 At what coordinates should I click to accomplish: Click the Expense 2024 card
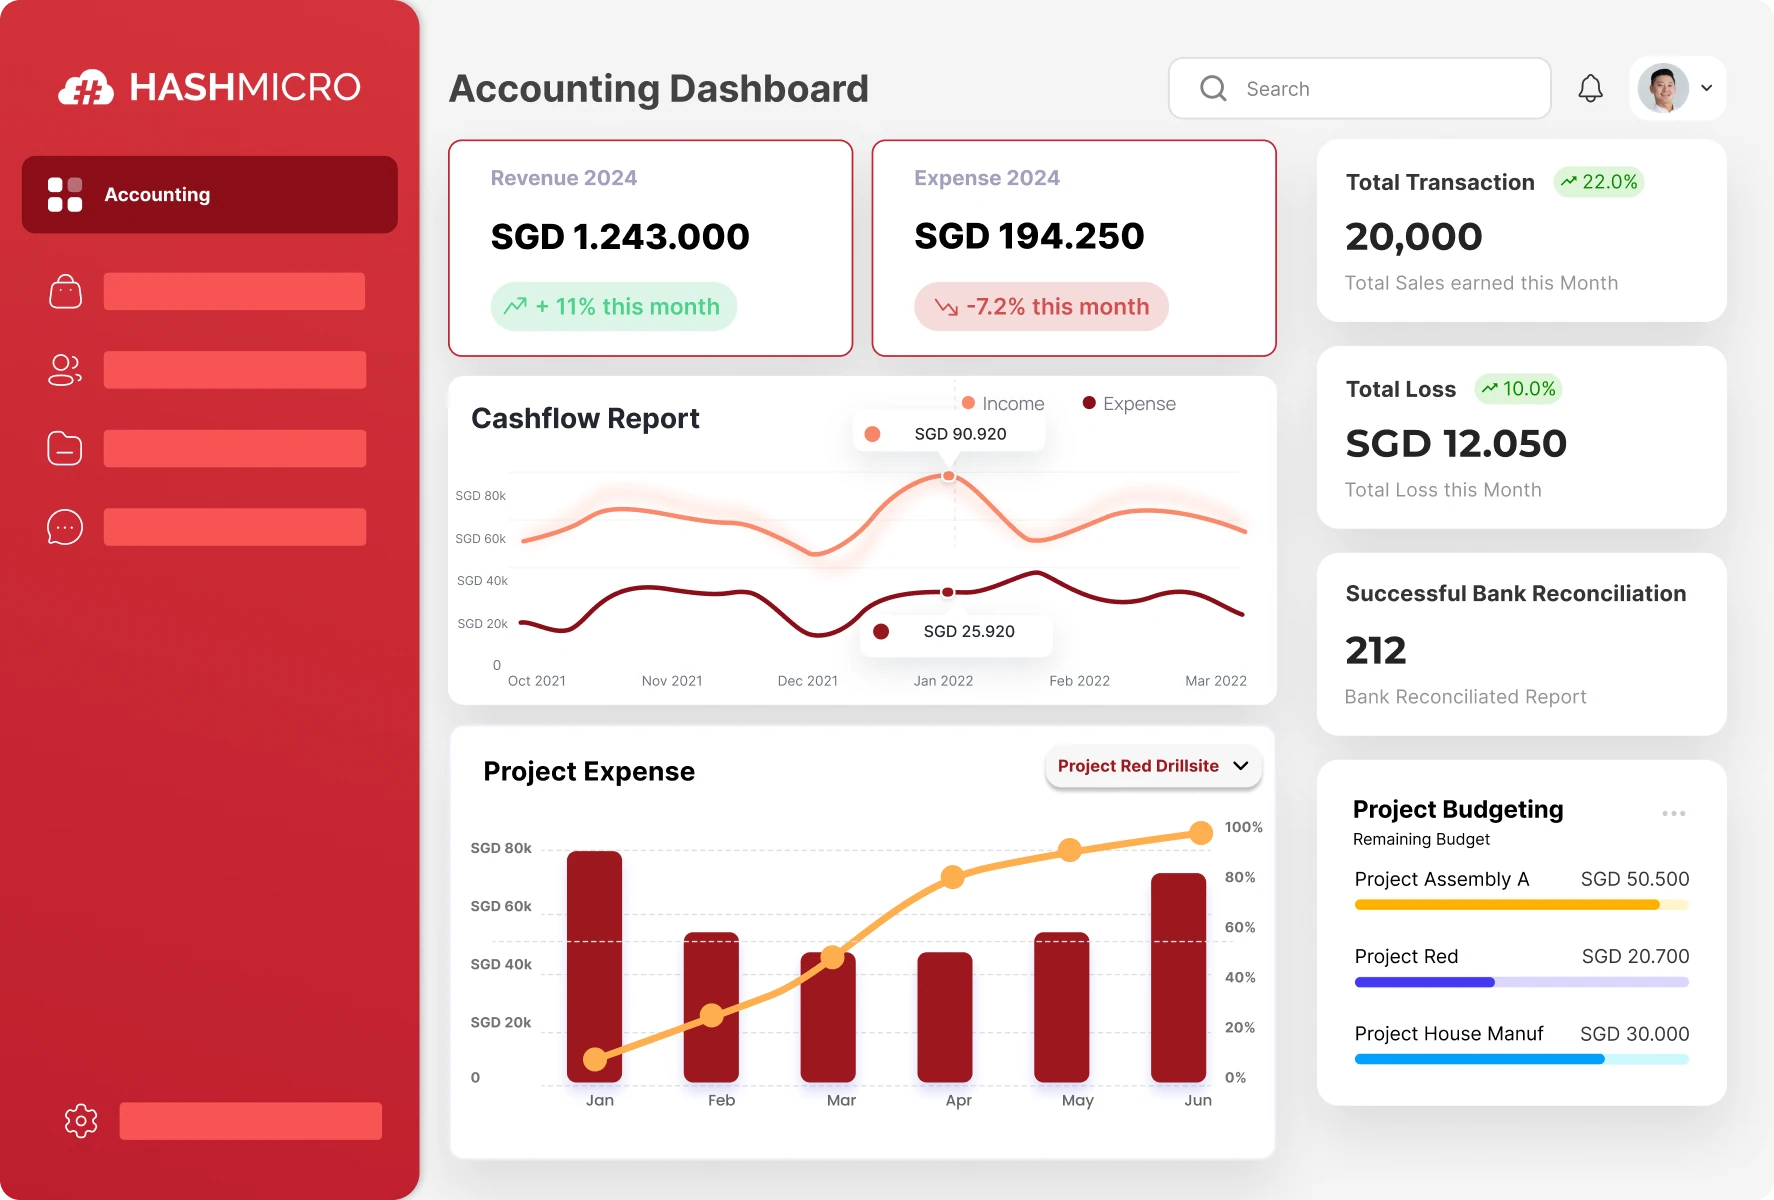click(1073, 248)
